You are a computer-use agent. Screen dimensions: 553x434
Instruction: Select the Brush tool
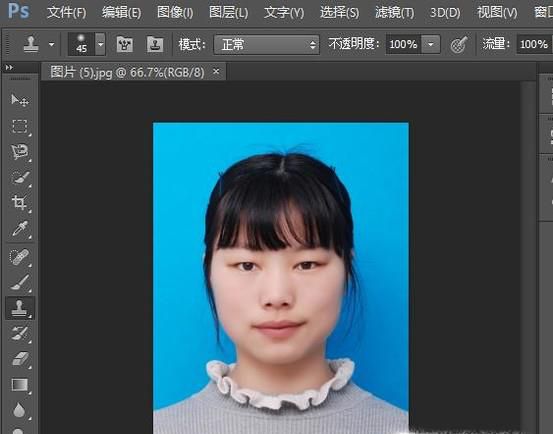click(x=20, y=282)
